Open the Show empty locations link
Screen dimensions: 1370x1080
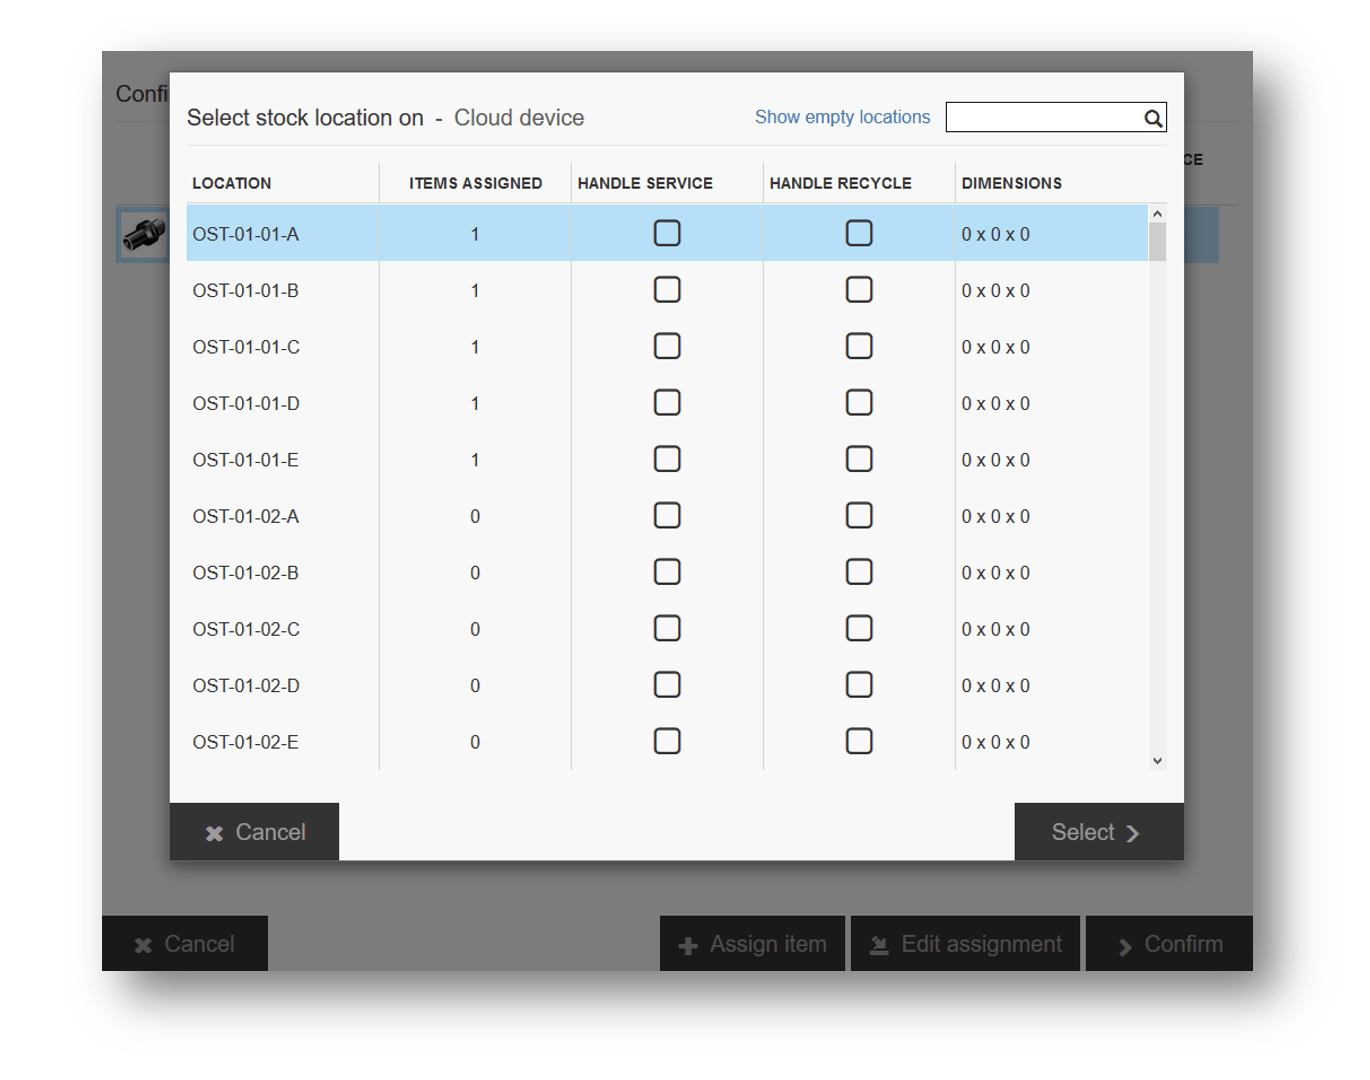click(x=842, y=117)
